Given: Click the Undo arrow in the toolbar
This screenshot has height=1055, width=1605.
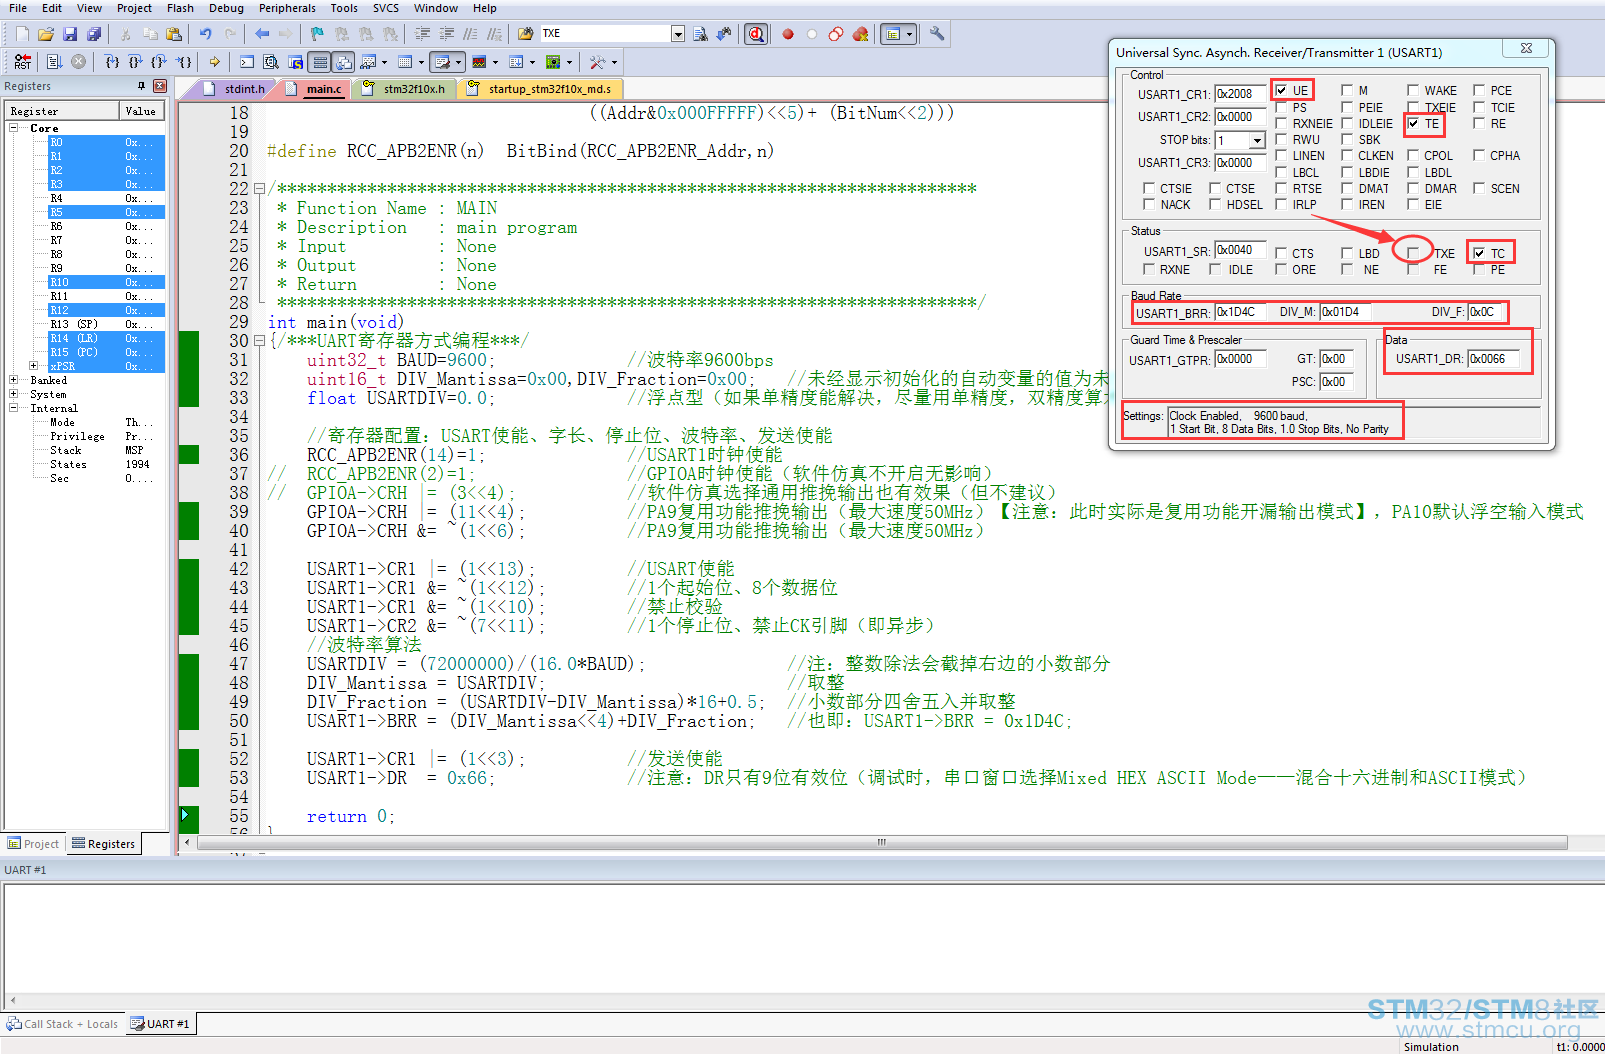Looking at the screenshot, I should (205, 34).
